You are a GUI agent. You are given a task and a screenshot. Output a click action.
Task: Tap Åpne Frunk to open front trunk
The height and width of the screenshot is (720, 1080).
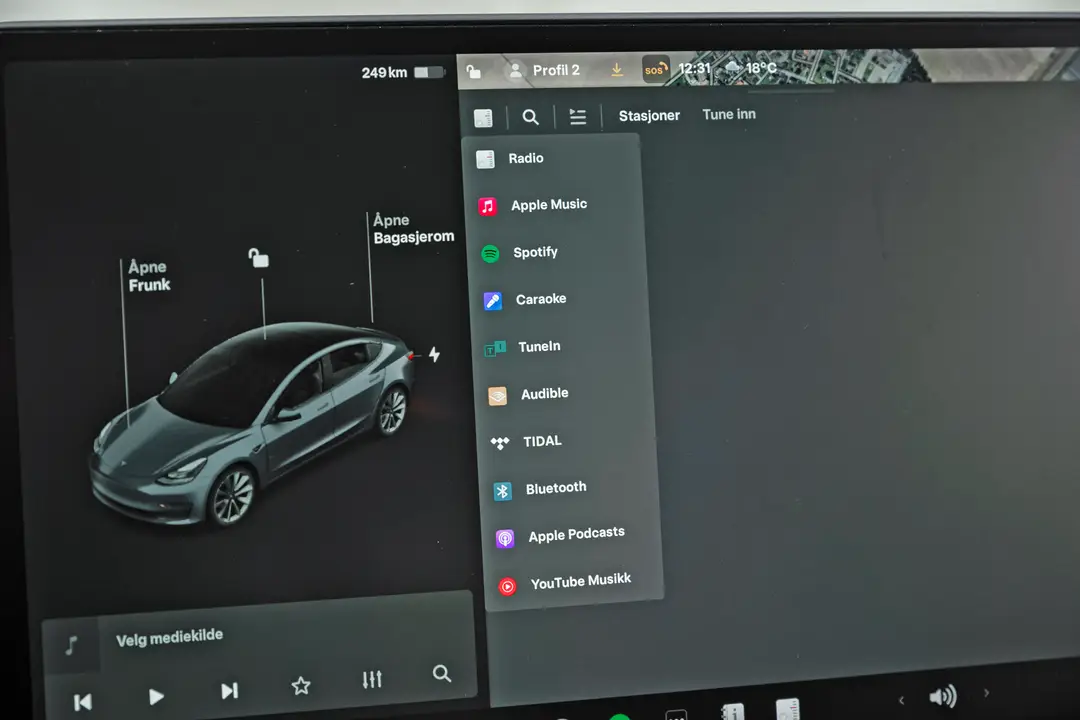[x=149, y=276]
